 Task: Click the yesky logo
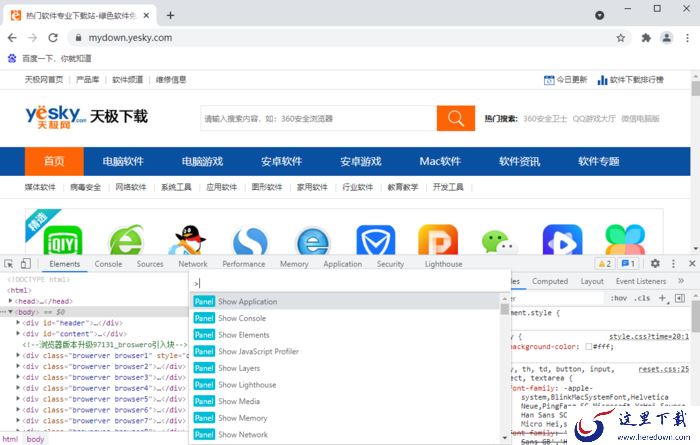55,117
